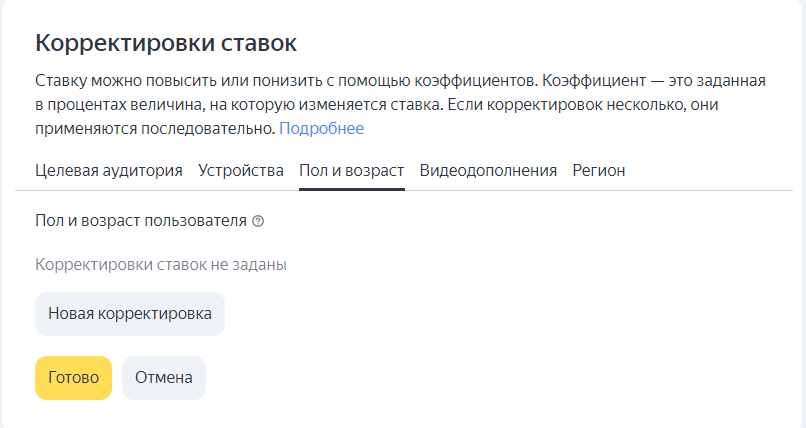View device bid adjustments tab
The height and width of the screenshot is (428, 806).
coord(241,170)
